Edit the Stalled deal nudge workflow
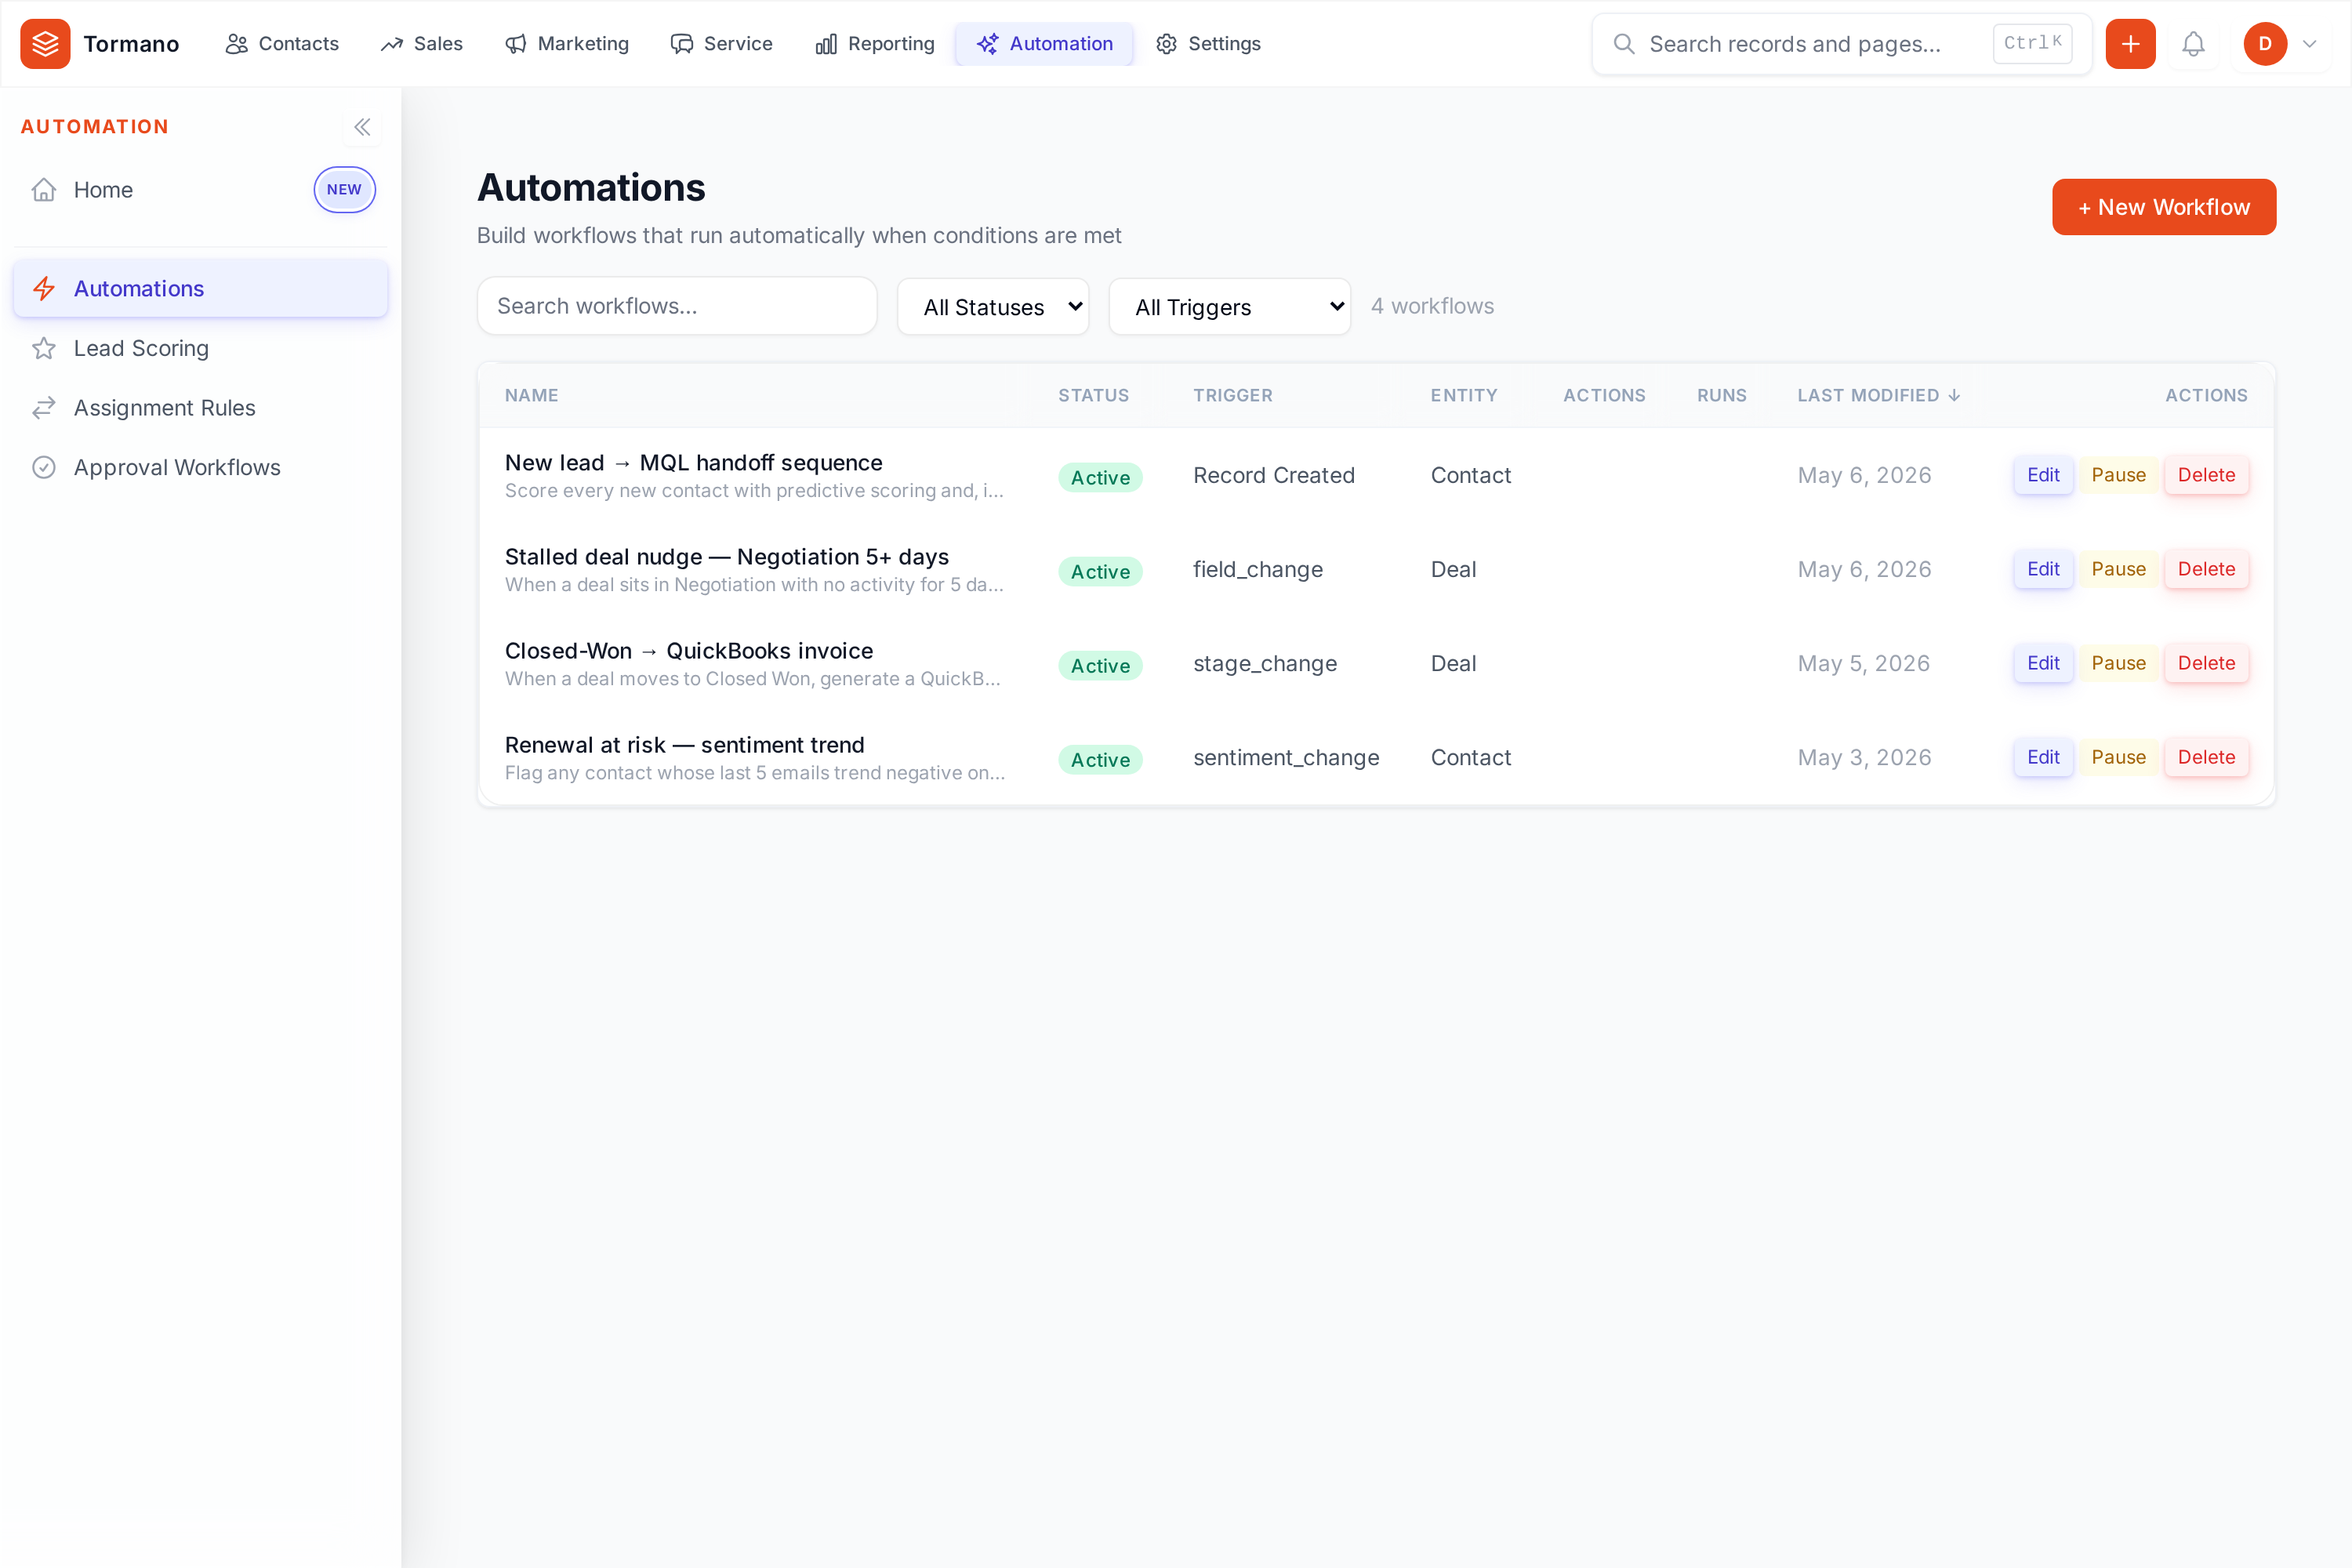2352x1568 pixels. click(x=2043, y=569)
